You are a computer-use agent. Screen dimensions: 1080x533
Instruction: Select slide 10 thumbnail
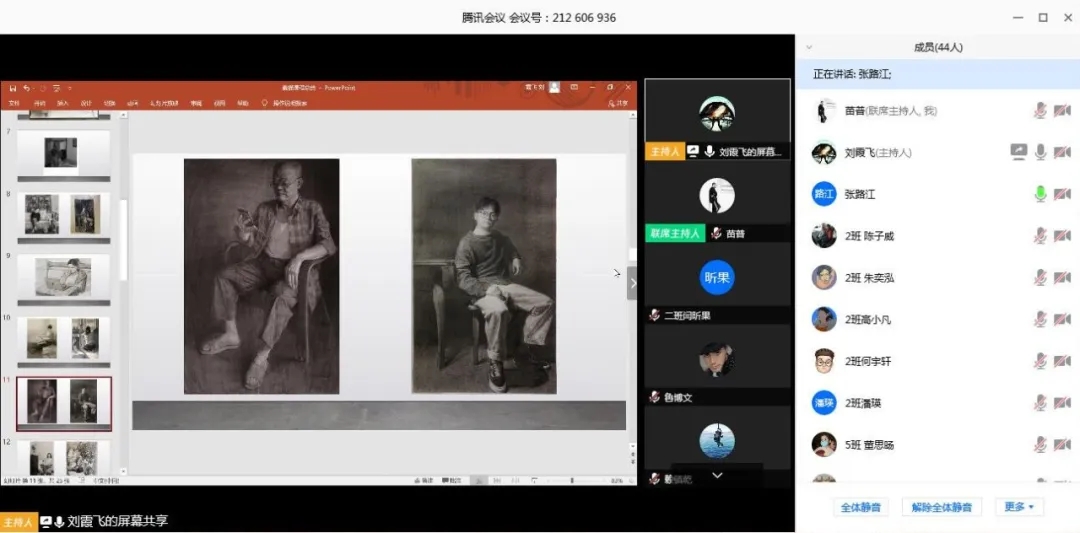pyautogui.click(x=63, y=341)
